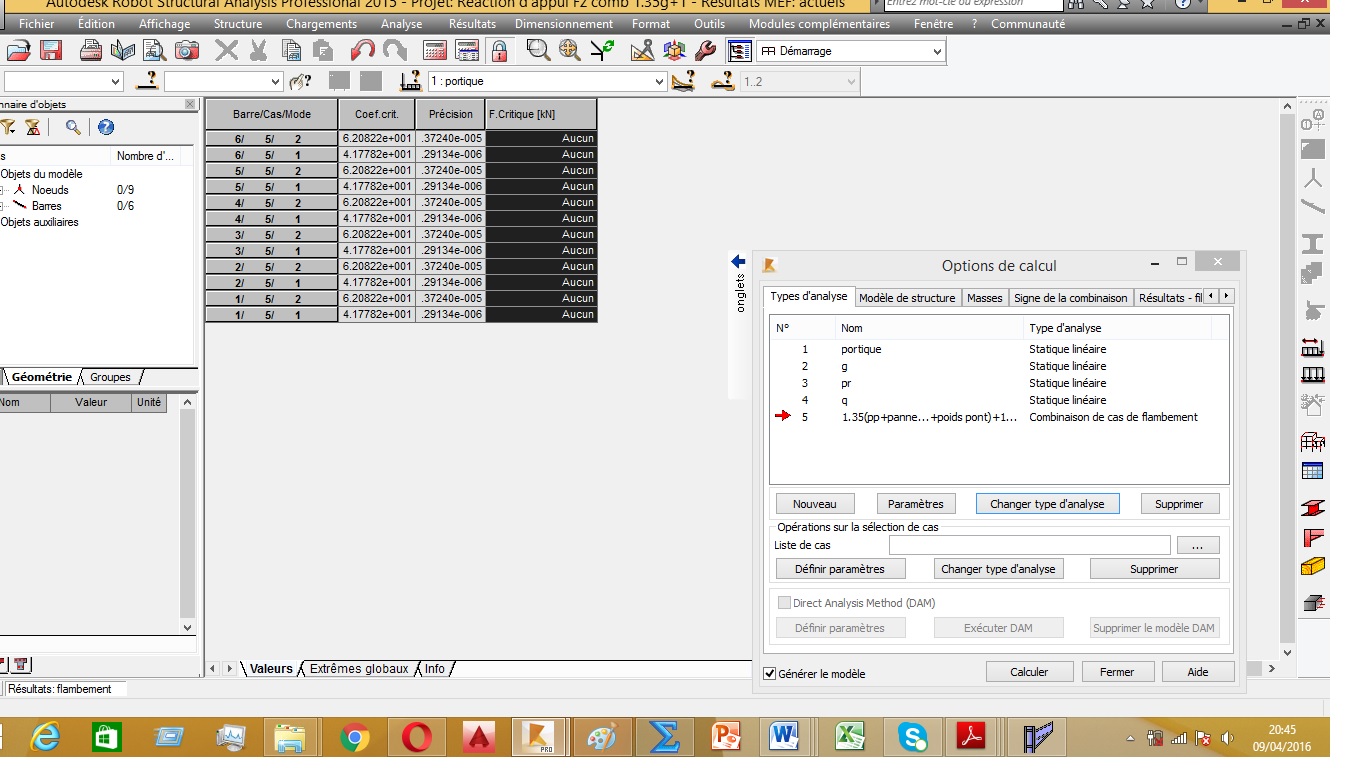Click the supports icon in right toolbar
Screen dimensions: 1366x768
[x=1313, y=312]
